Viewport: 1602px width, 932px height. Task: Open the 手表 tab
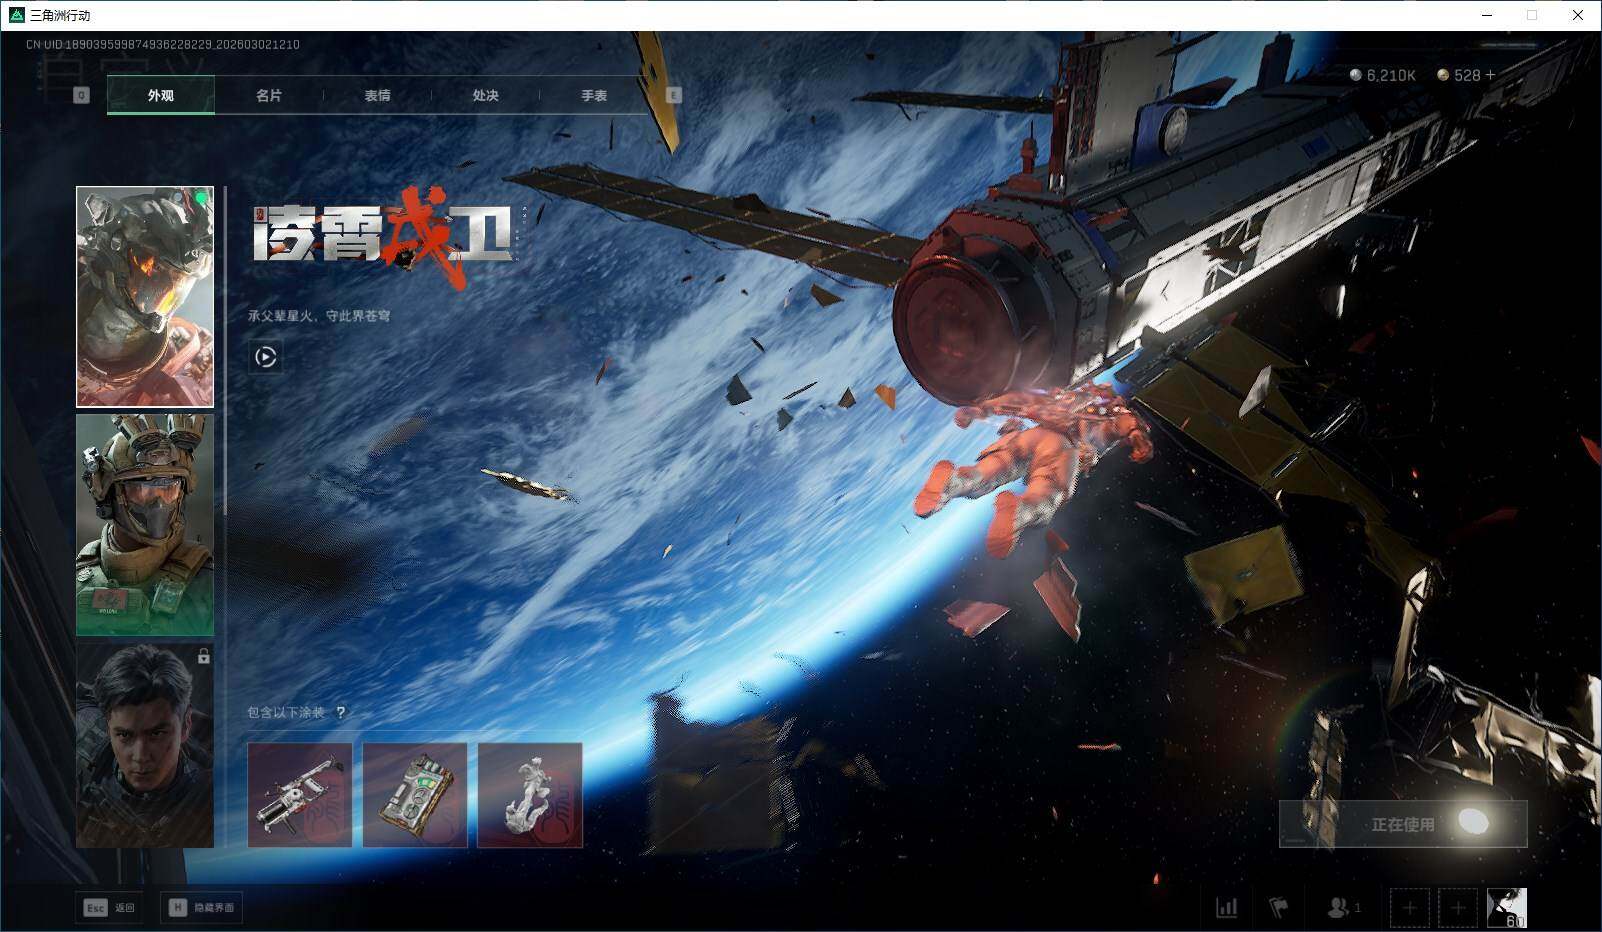pyautogui.click(x=594, y=95)
